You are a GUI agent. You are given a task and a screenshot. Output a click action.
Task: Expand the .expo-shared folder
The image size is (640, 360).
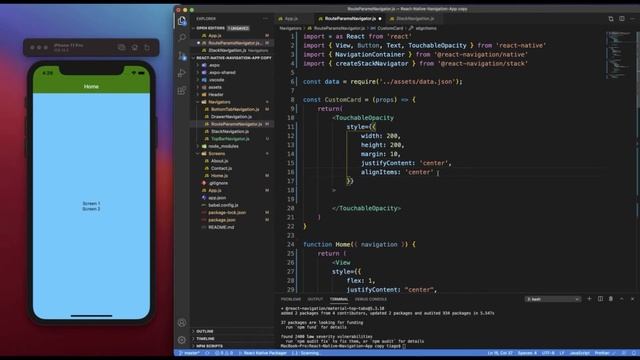pos(222,73)
